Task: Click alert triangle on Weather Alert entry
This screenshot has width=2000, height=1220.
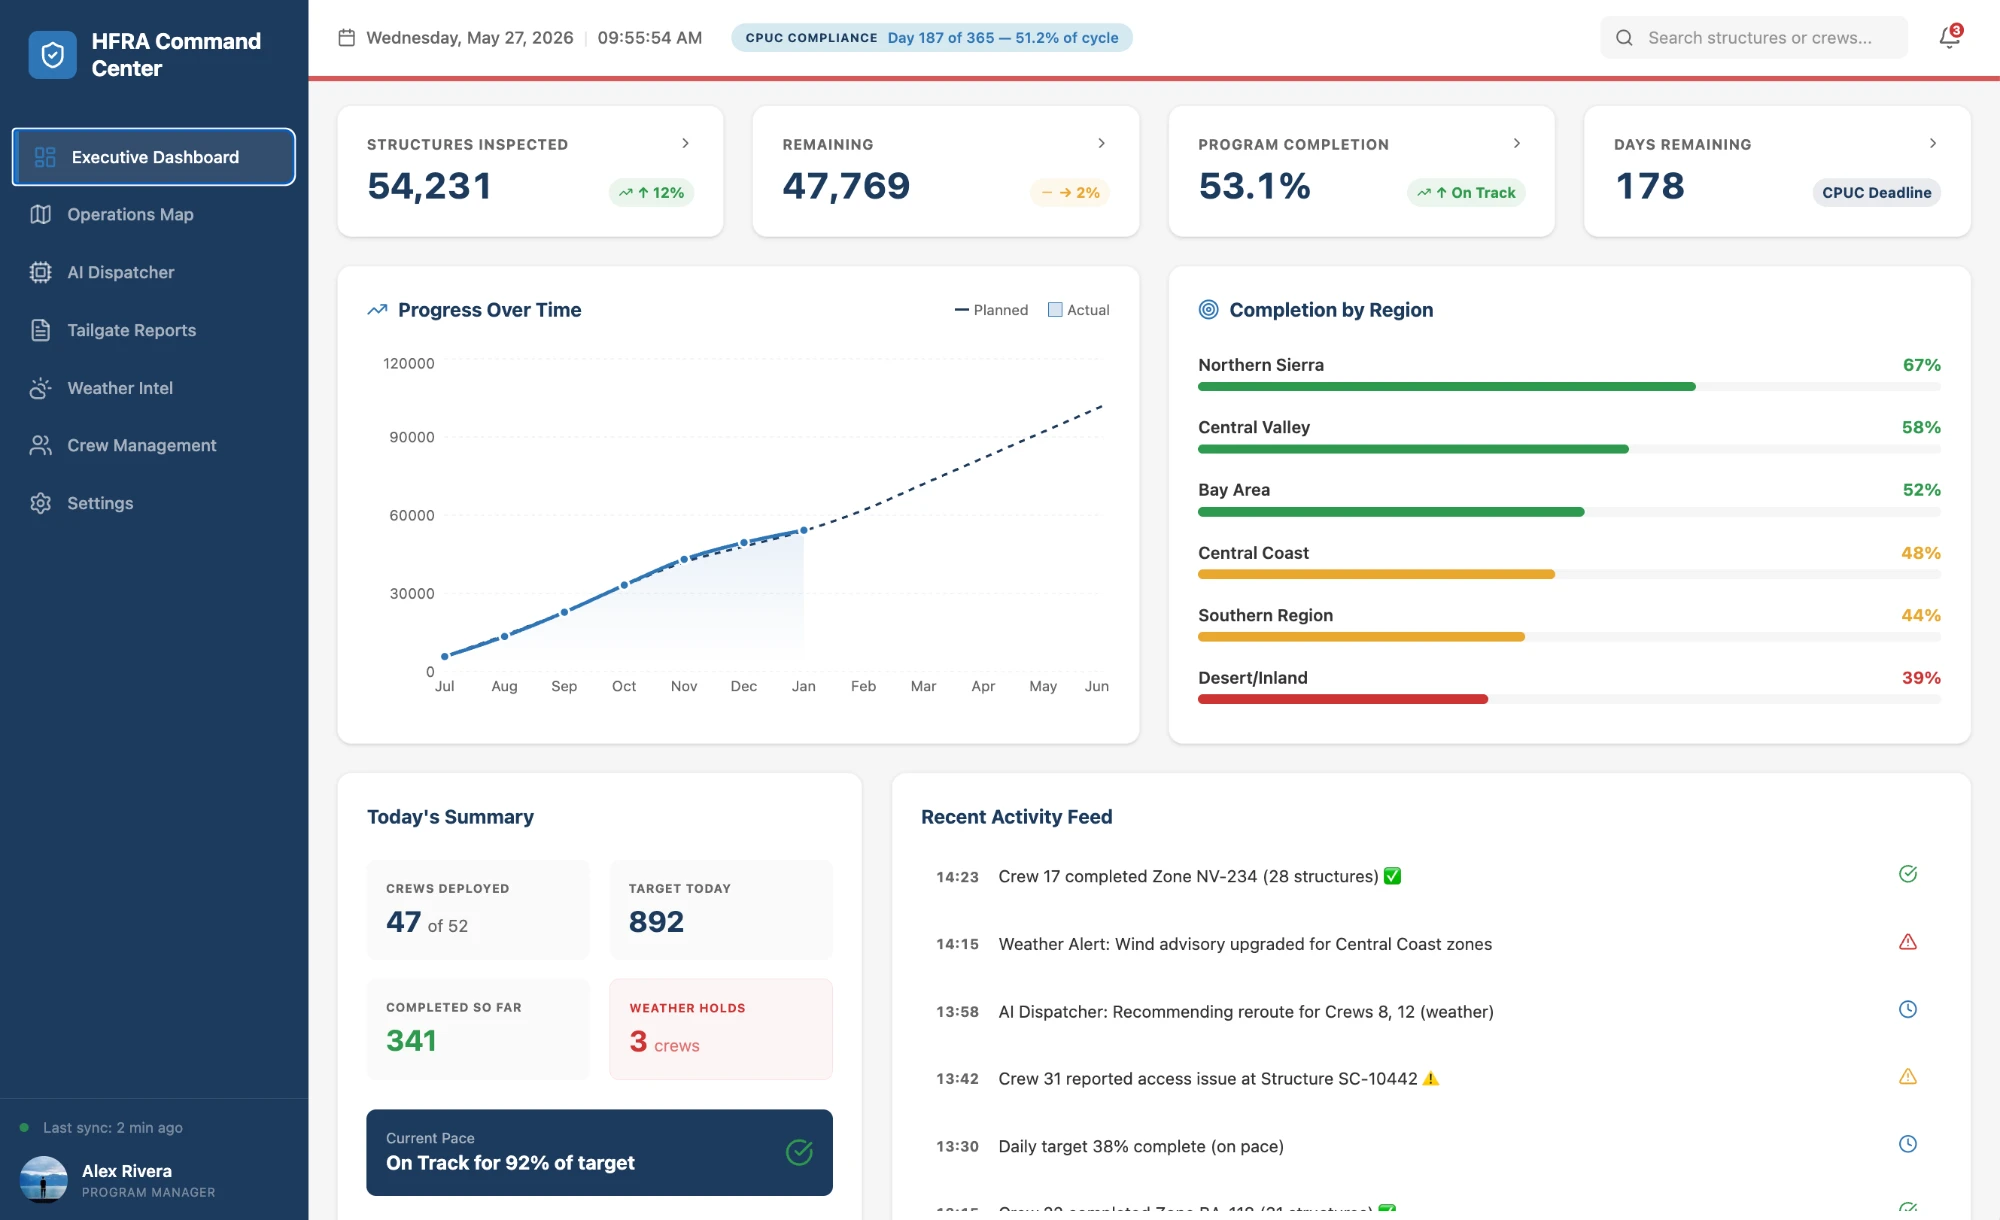Action: (x=1908, y=942)
